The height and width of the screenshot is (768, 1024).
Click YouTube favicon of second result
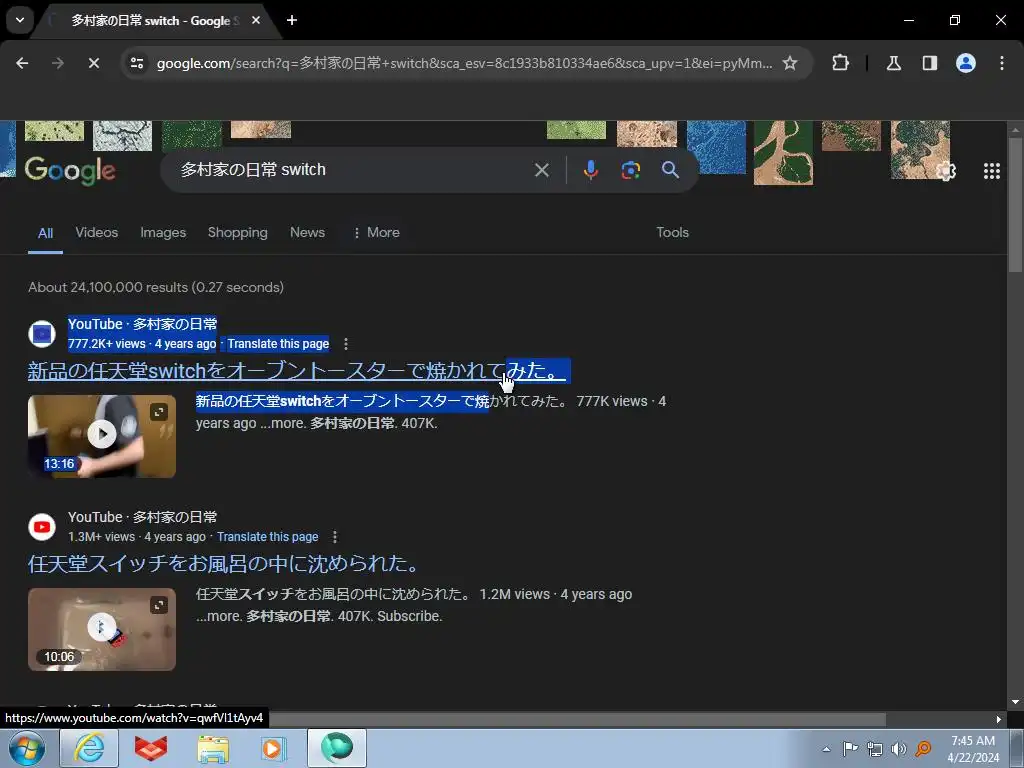(x=42, y=526)
